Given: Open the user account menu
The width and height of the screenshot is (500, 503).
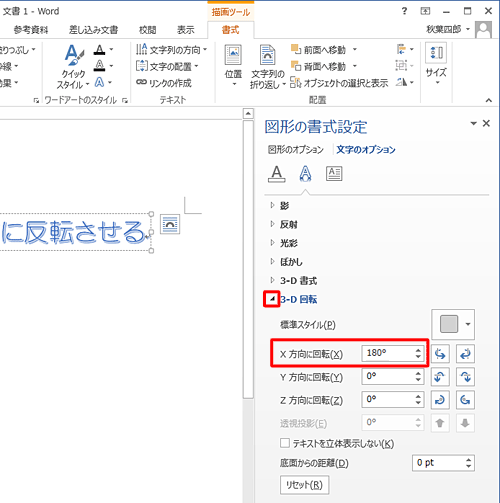Looking at the screenshot, I should pos(448,29).
